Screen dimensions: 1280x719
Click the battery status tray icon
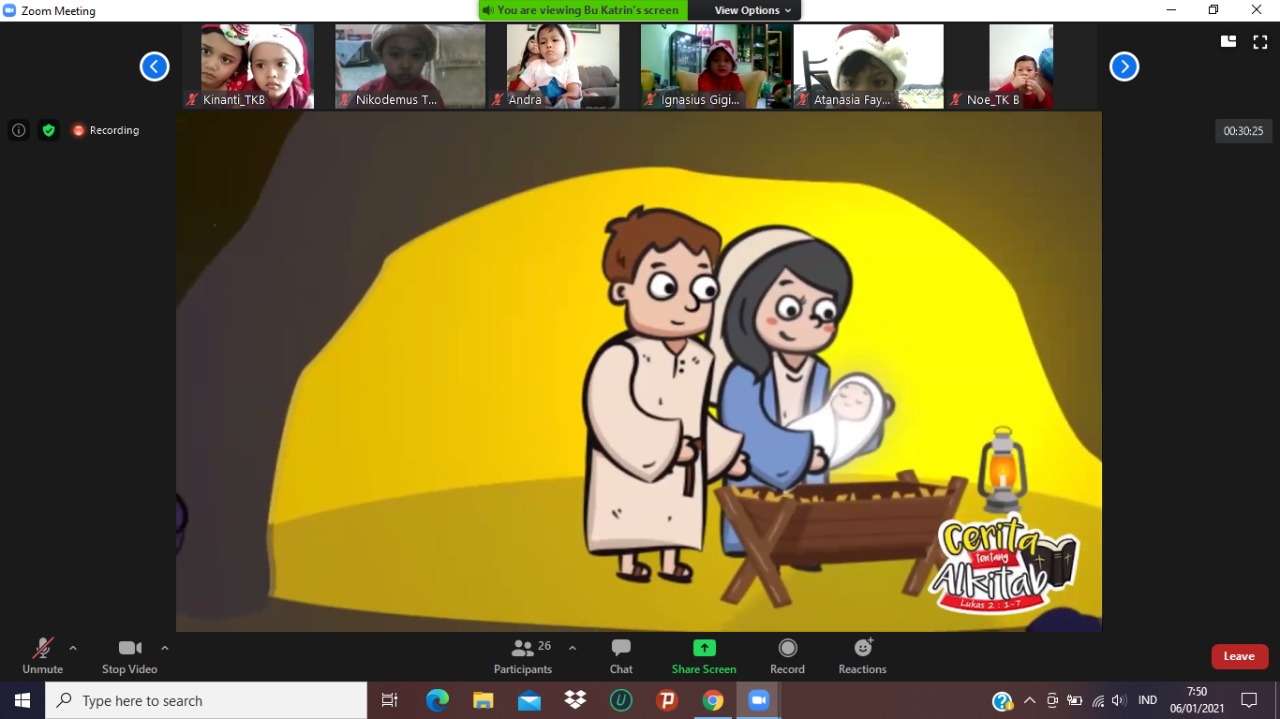1075,701
